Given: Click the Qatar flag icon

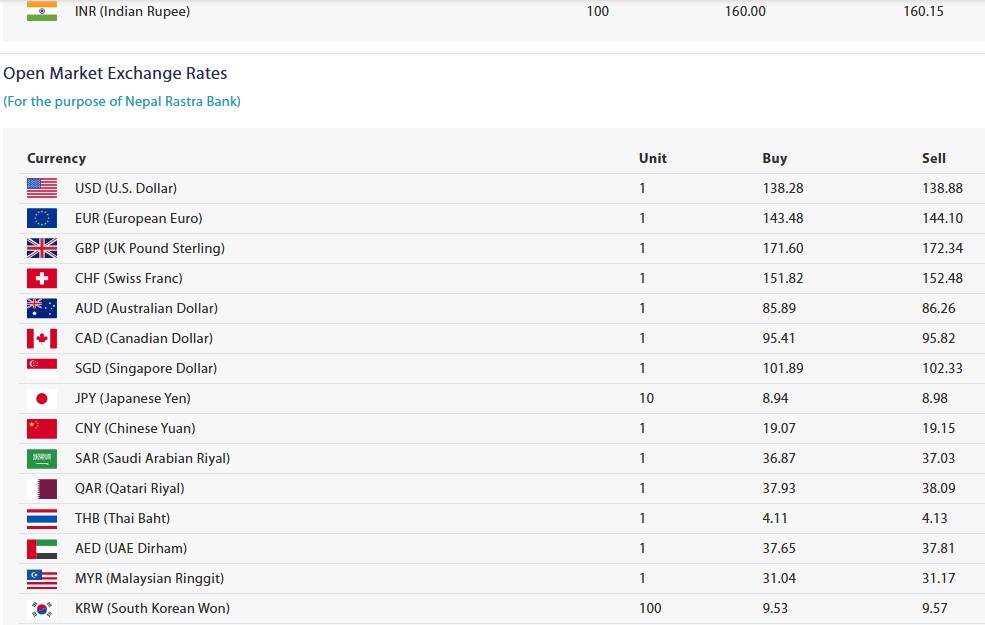Looking at the screenshot, I should coord(42,488).
